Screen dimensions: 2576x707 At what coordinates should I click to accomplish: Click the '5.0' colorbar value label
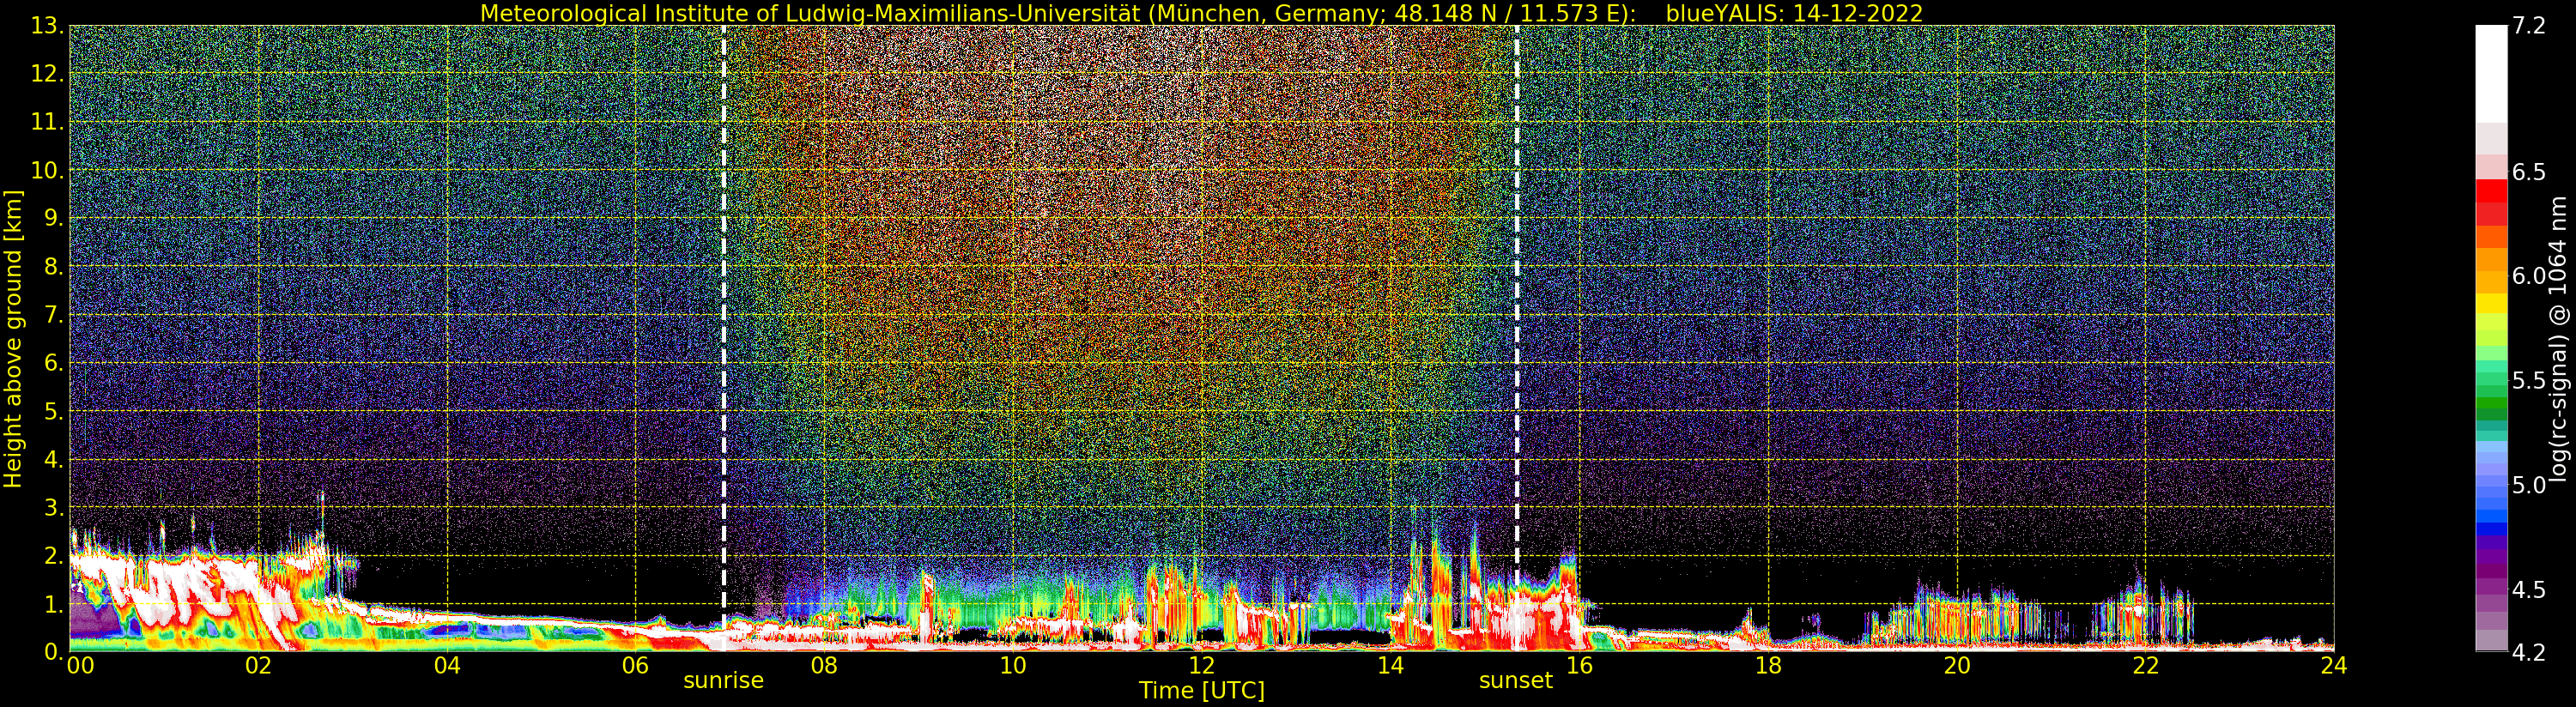[x=2529, y=485]
